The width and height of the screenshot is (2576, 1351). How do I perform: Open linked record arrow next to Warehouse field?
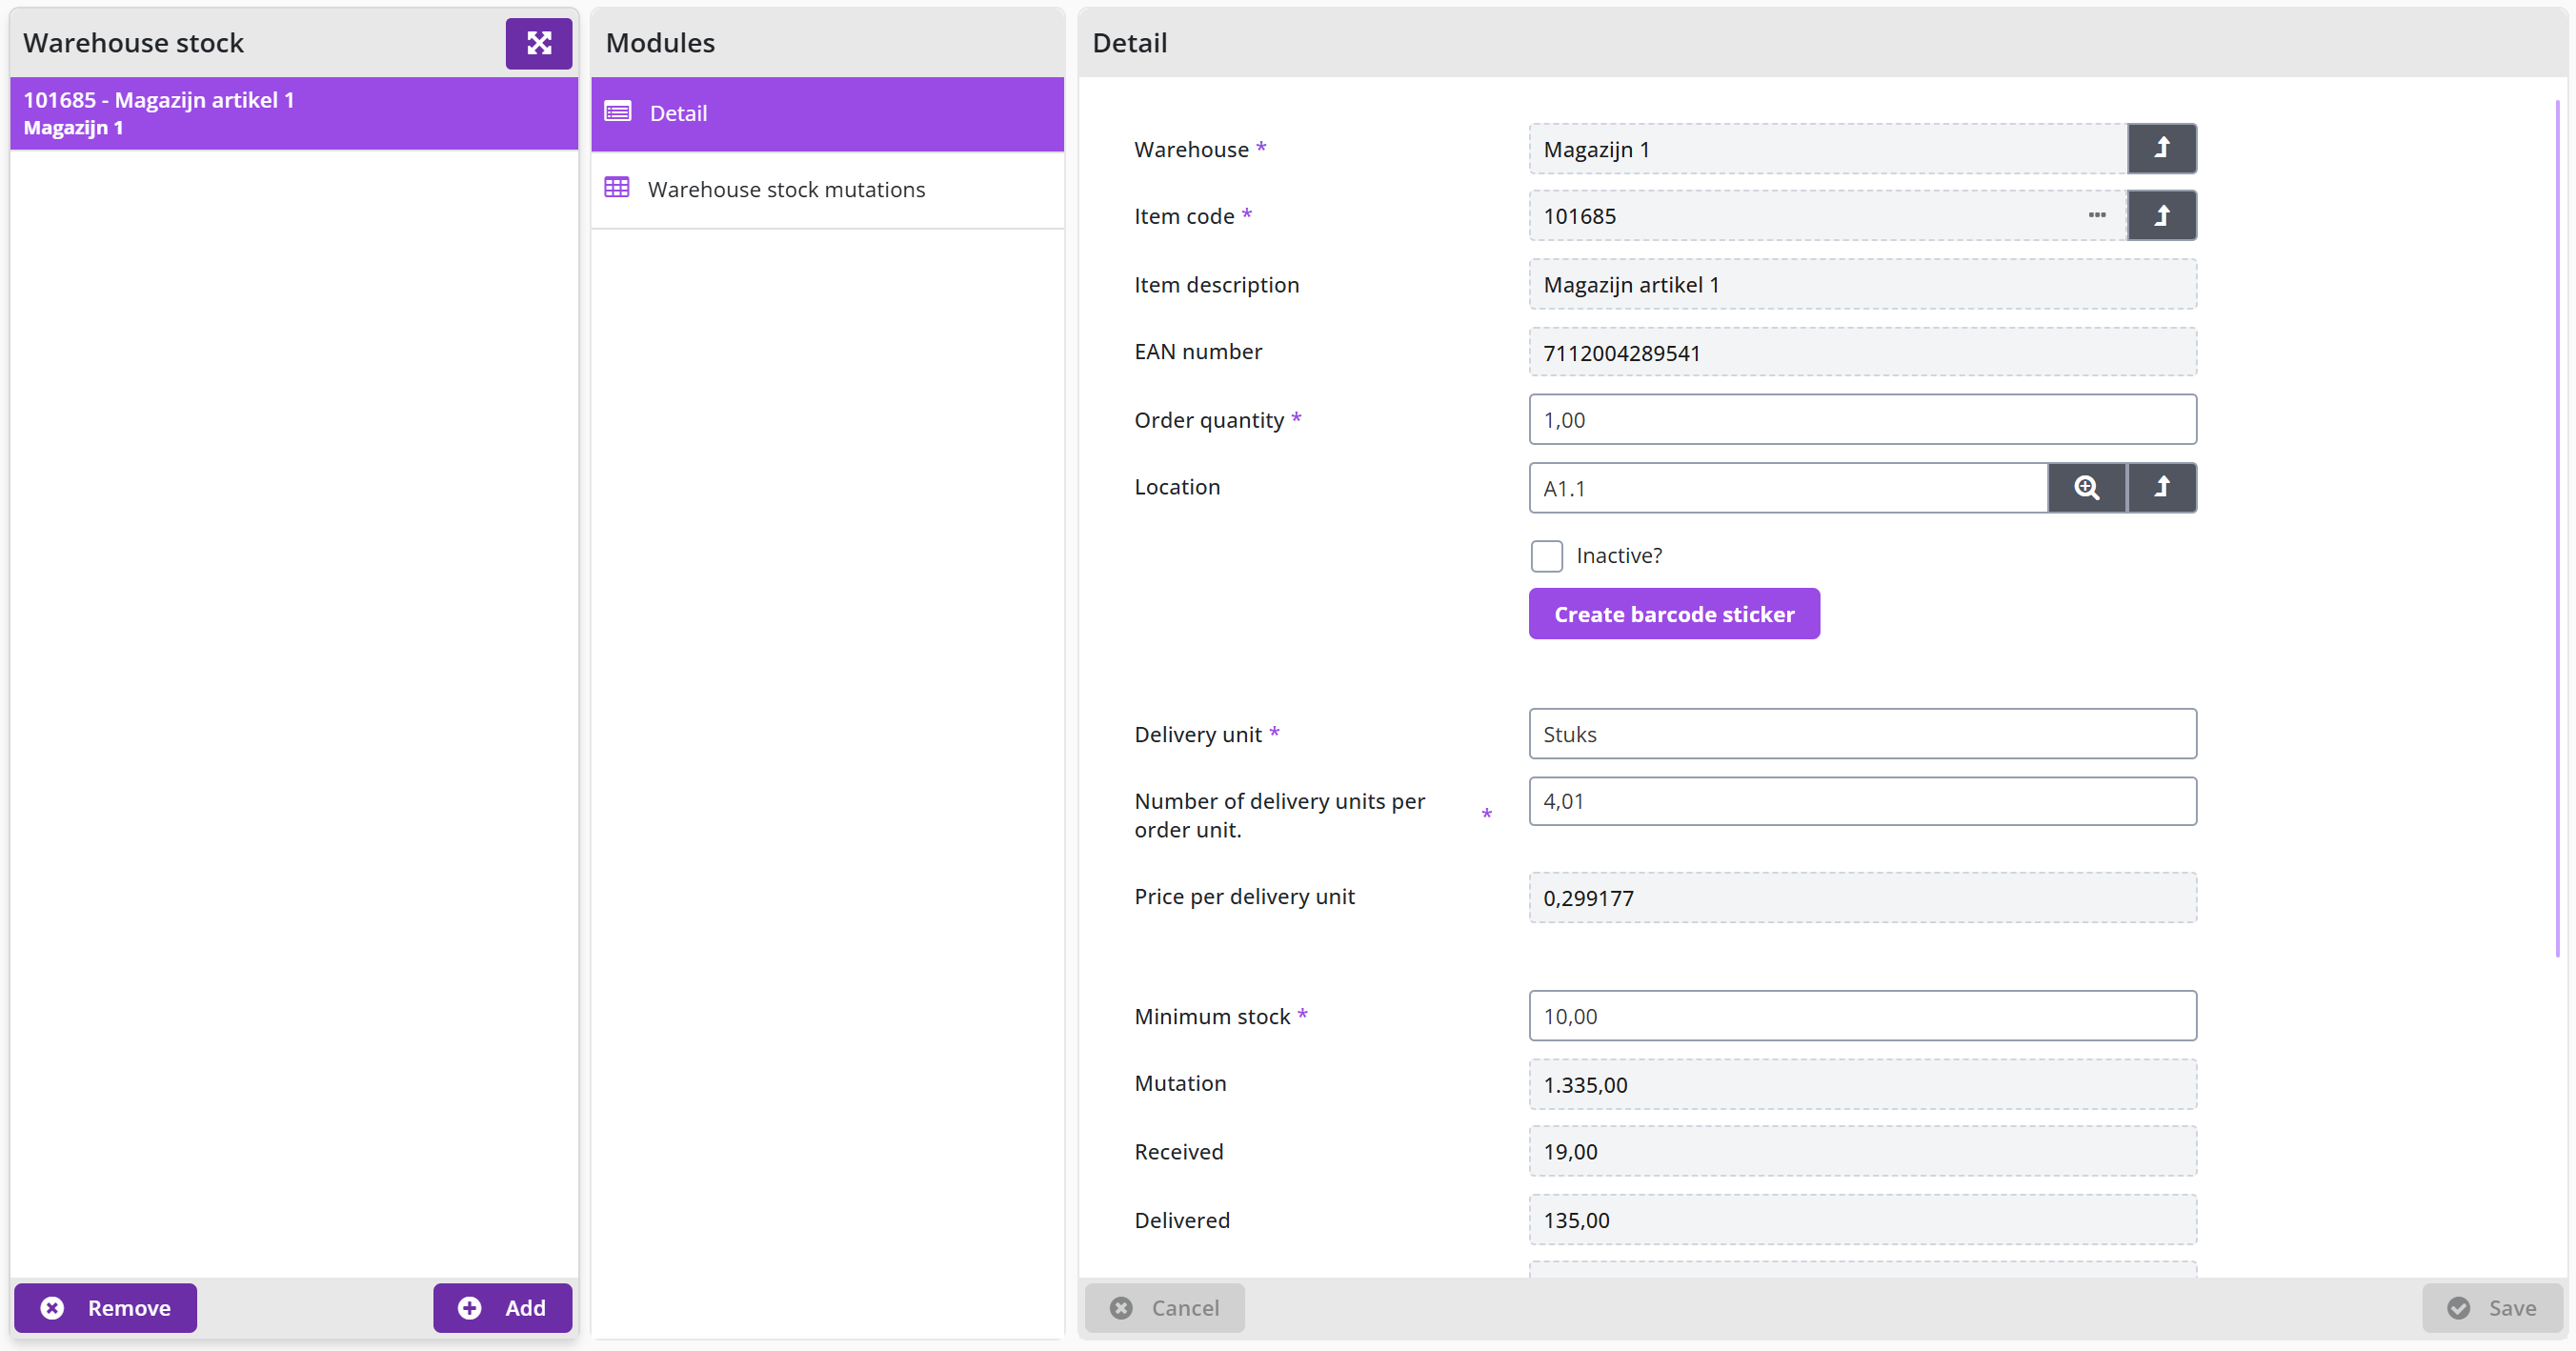tap(2161, 149)
